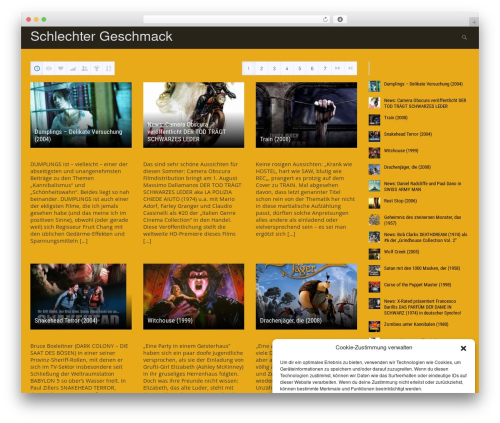Viewport: 500px width, 423px height.
Task: Click 'Cookie-Zustimmung verwalten' dialog heading
Action: (x=374, y=347)
